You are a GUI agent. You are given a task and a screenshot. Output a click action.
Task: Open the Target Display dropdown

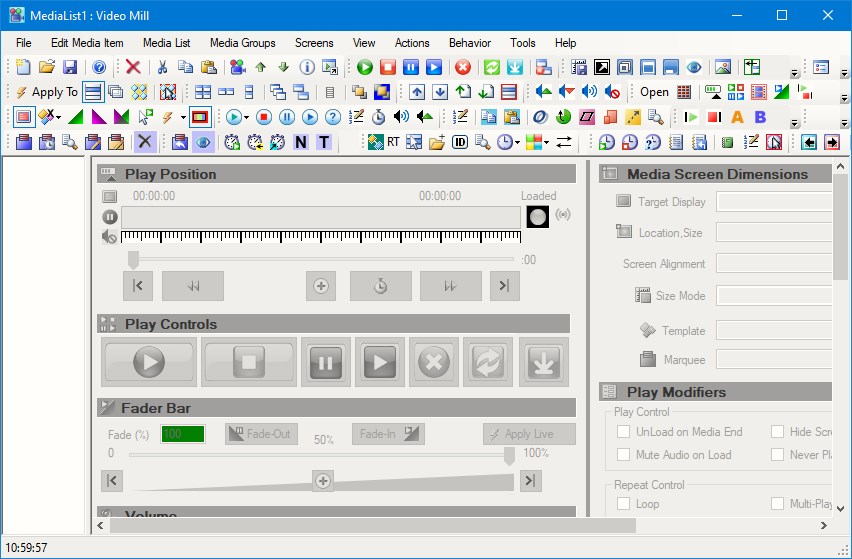(775, 202)
